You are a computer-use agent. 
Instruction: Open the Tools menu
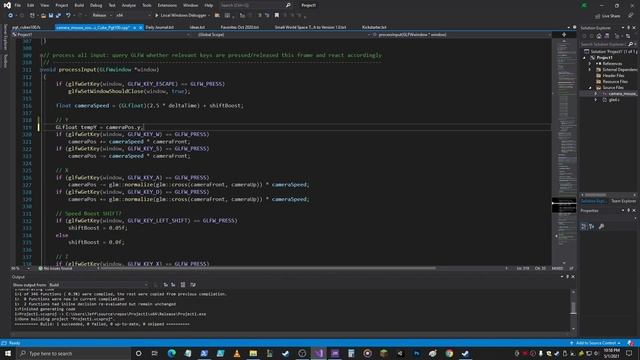[x=147, y=5]
